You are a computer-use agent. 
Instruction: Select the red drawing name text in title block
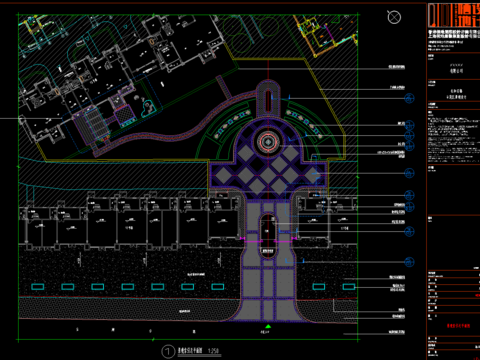pos(458,326)
